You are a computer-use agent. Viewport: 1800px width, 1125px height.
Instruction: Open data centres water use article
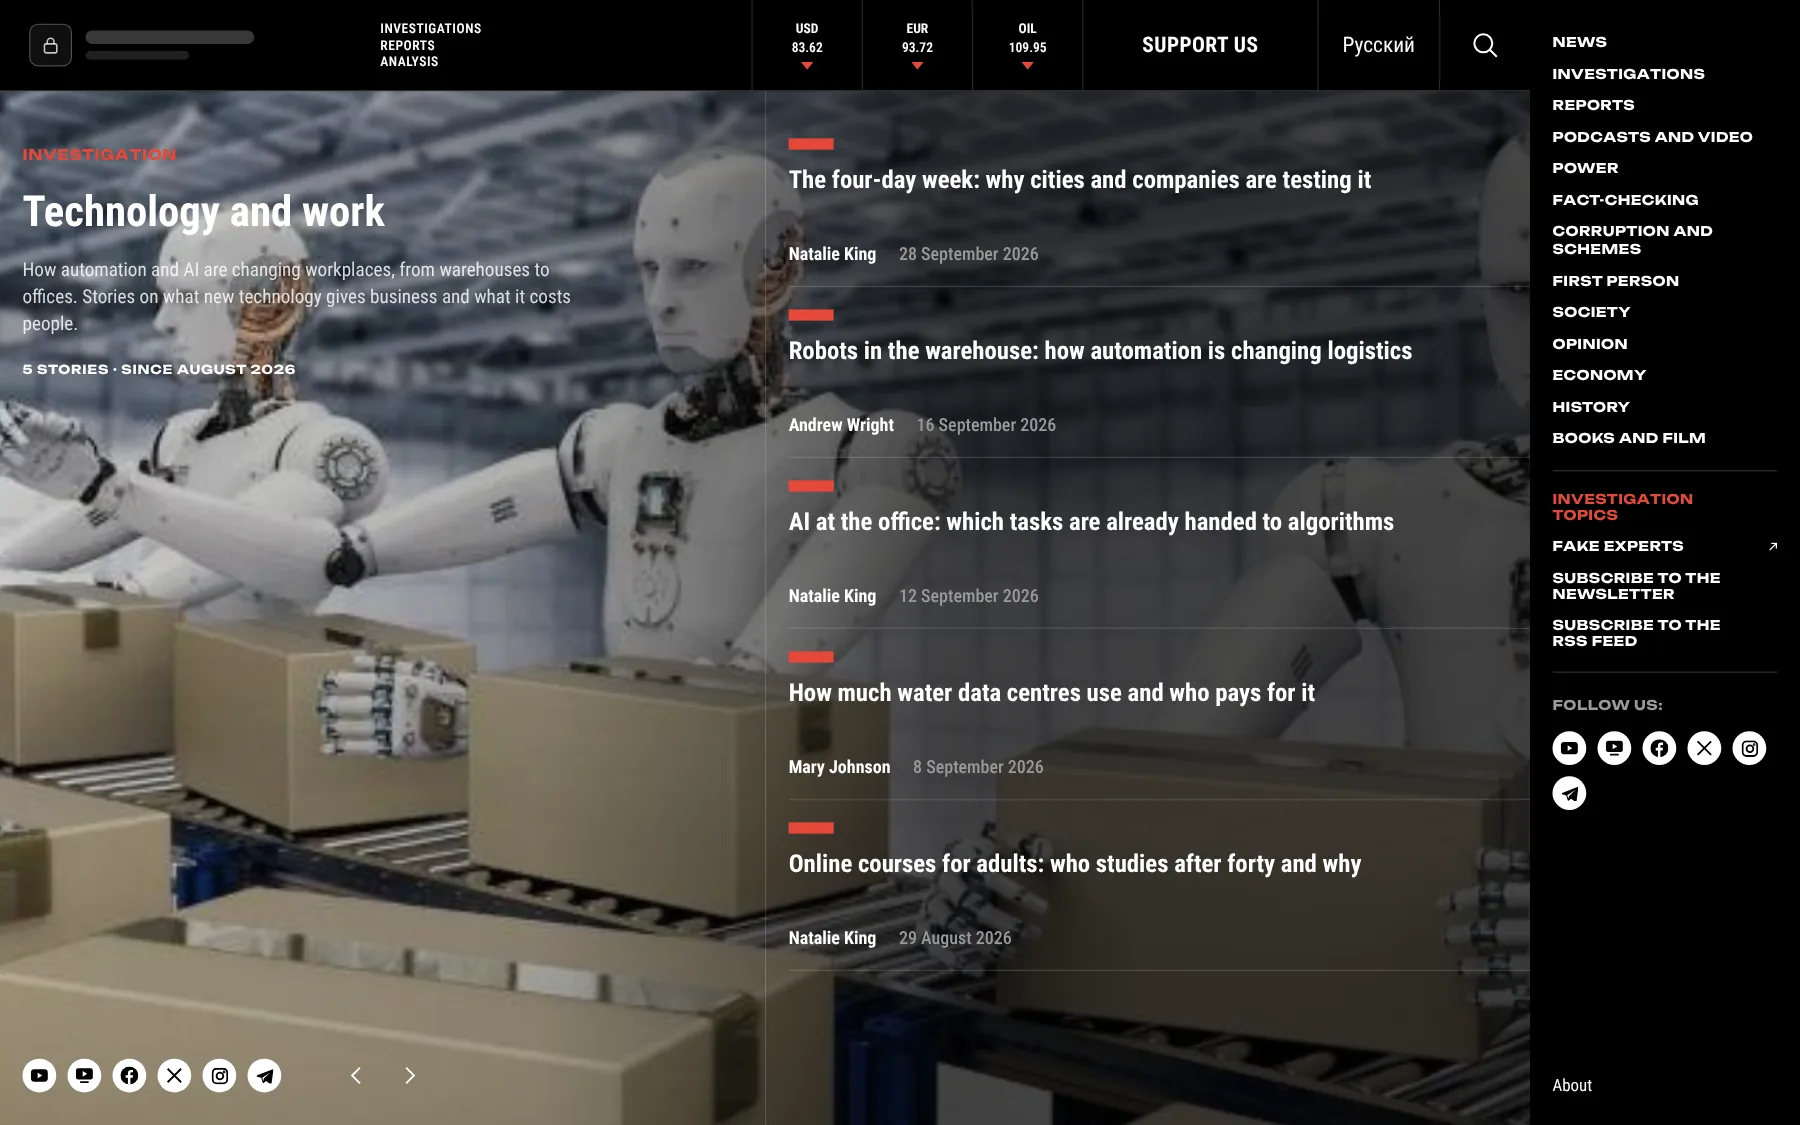click(x=1051, y=693)
